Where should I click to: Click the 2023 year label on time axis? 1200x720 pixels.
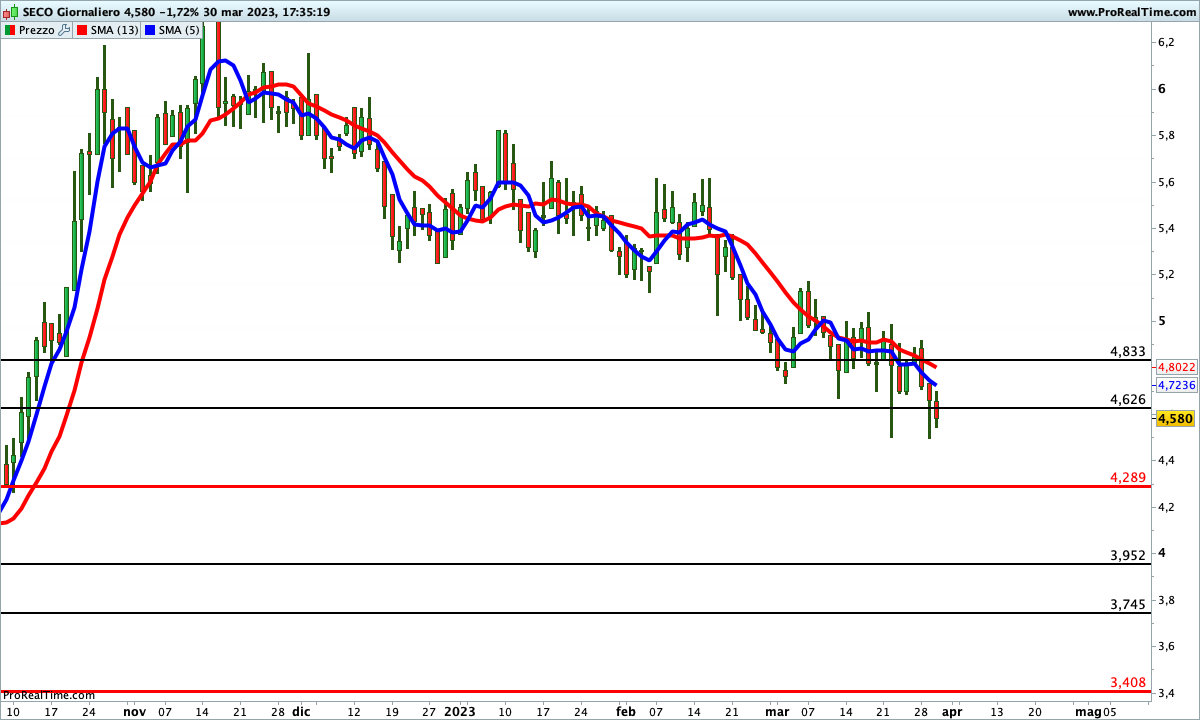pyautogui.click(x=460, y=712)
